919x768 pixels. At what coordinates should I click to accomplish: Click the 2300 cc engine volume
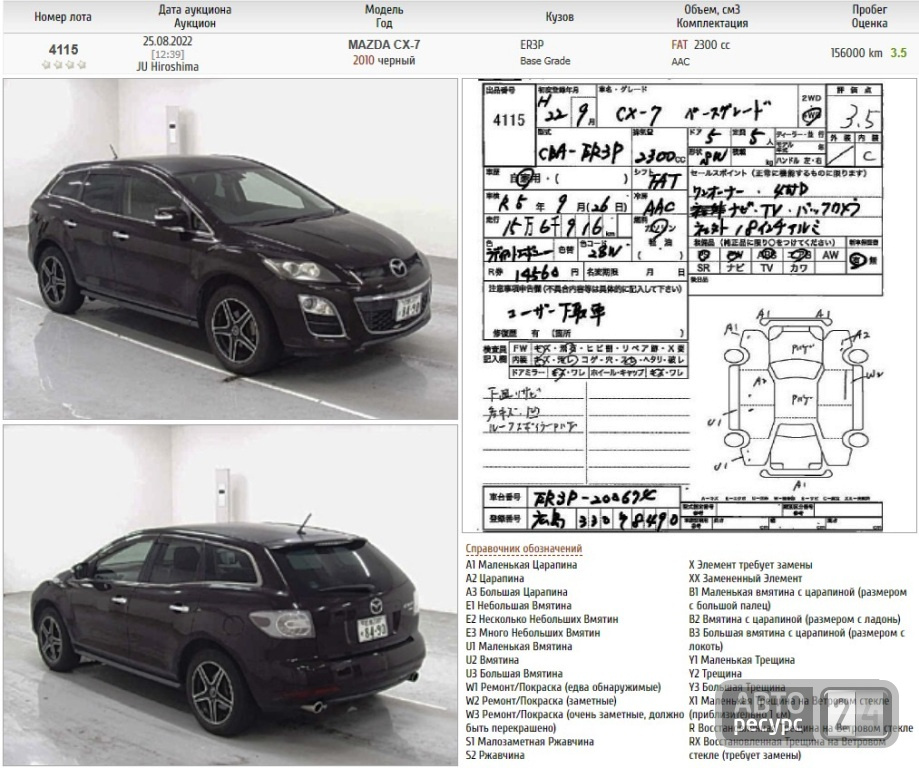[x=712, y=45]
